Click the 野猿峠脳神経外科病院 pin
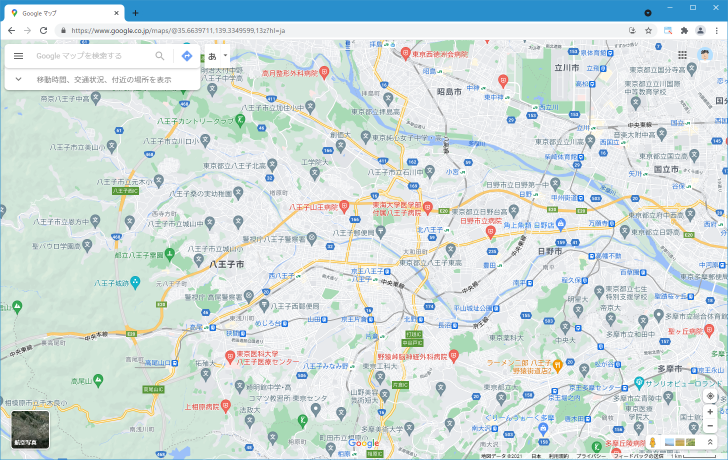 point(454,356)
